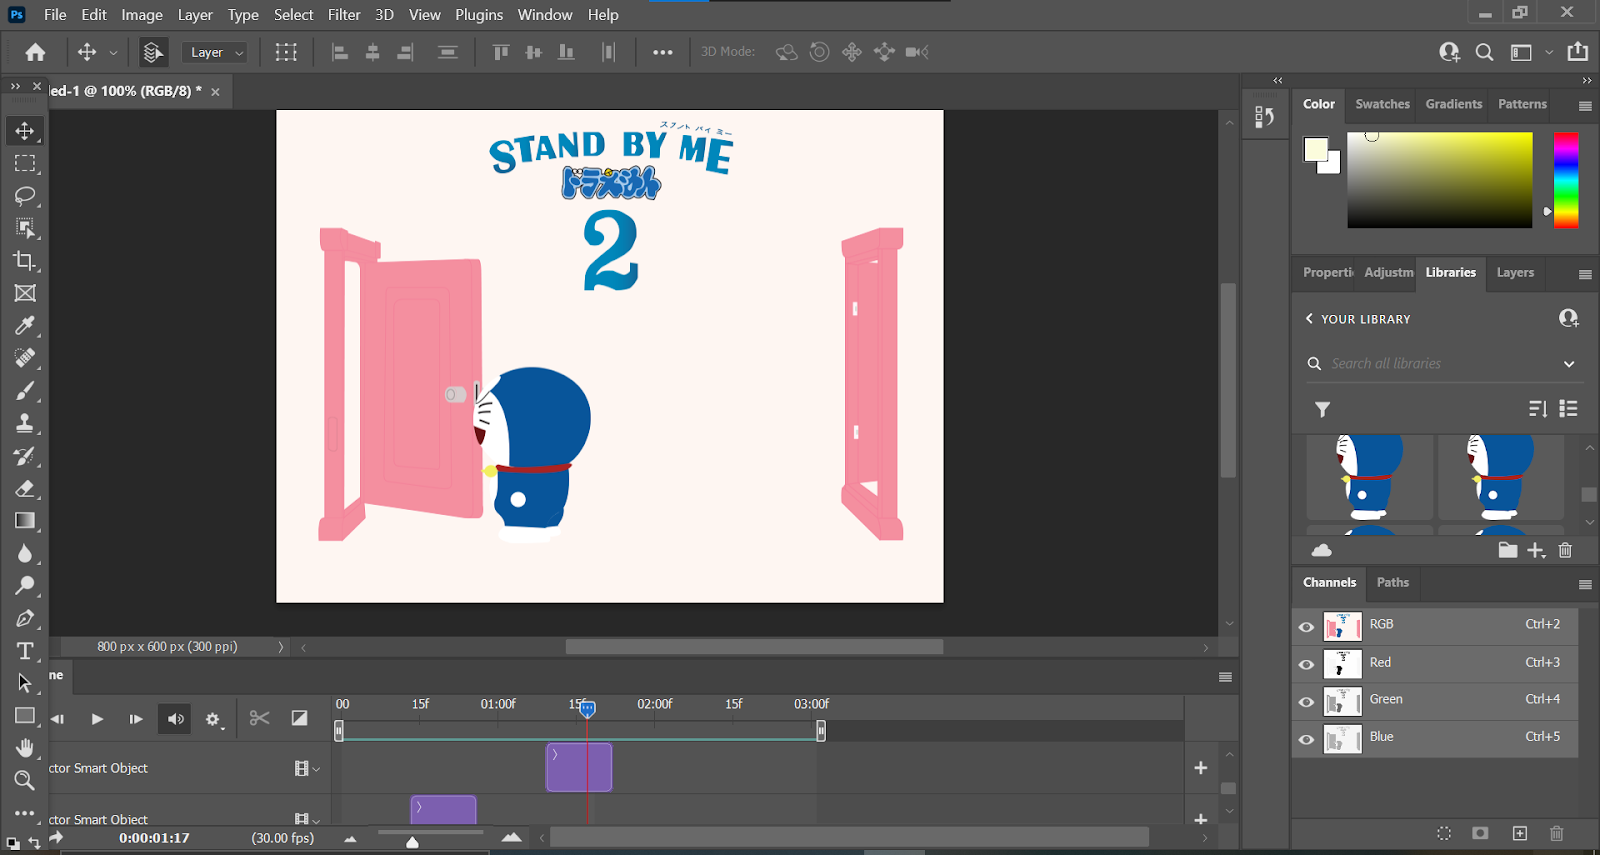This screenshot has height=855, width=1600.
Task: Select the History Brush tool
Action: 25,456
